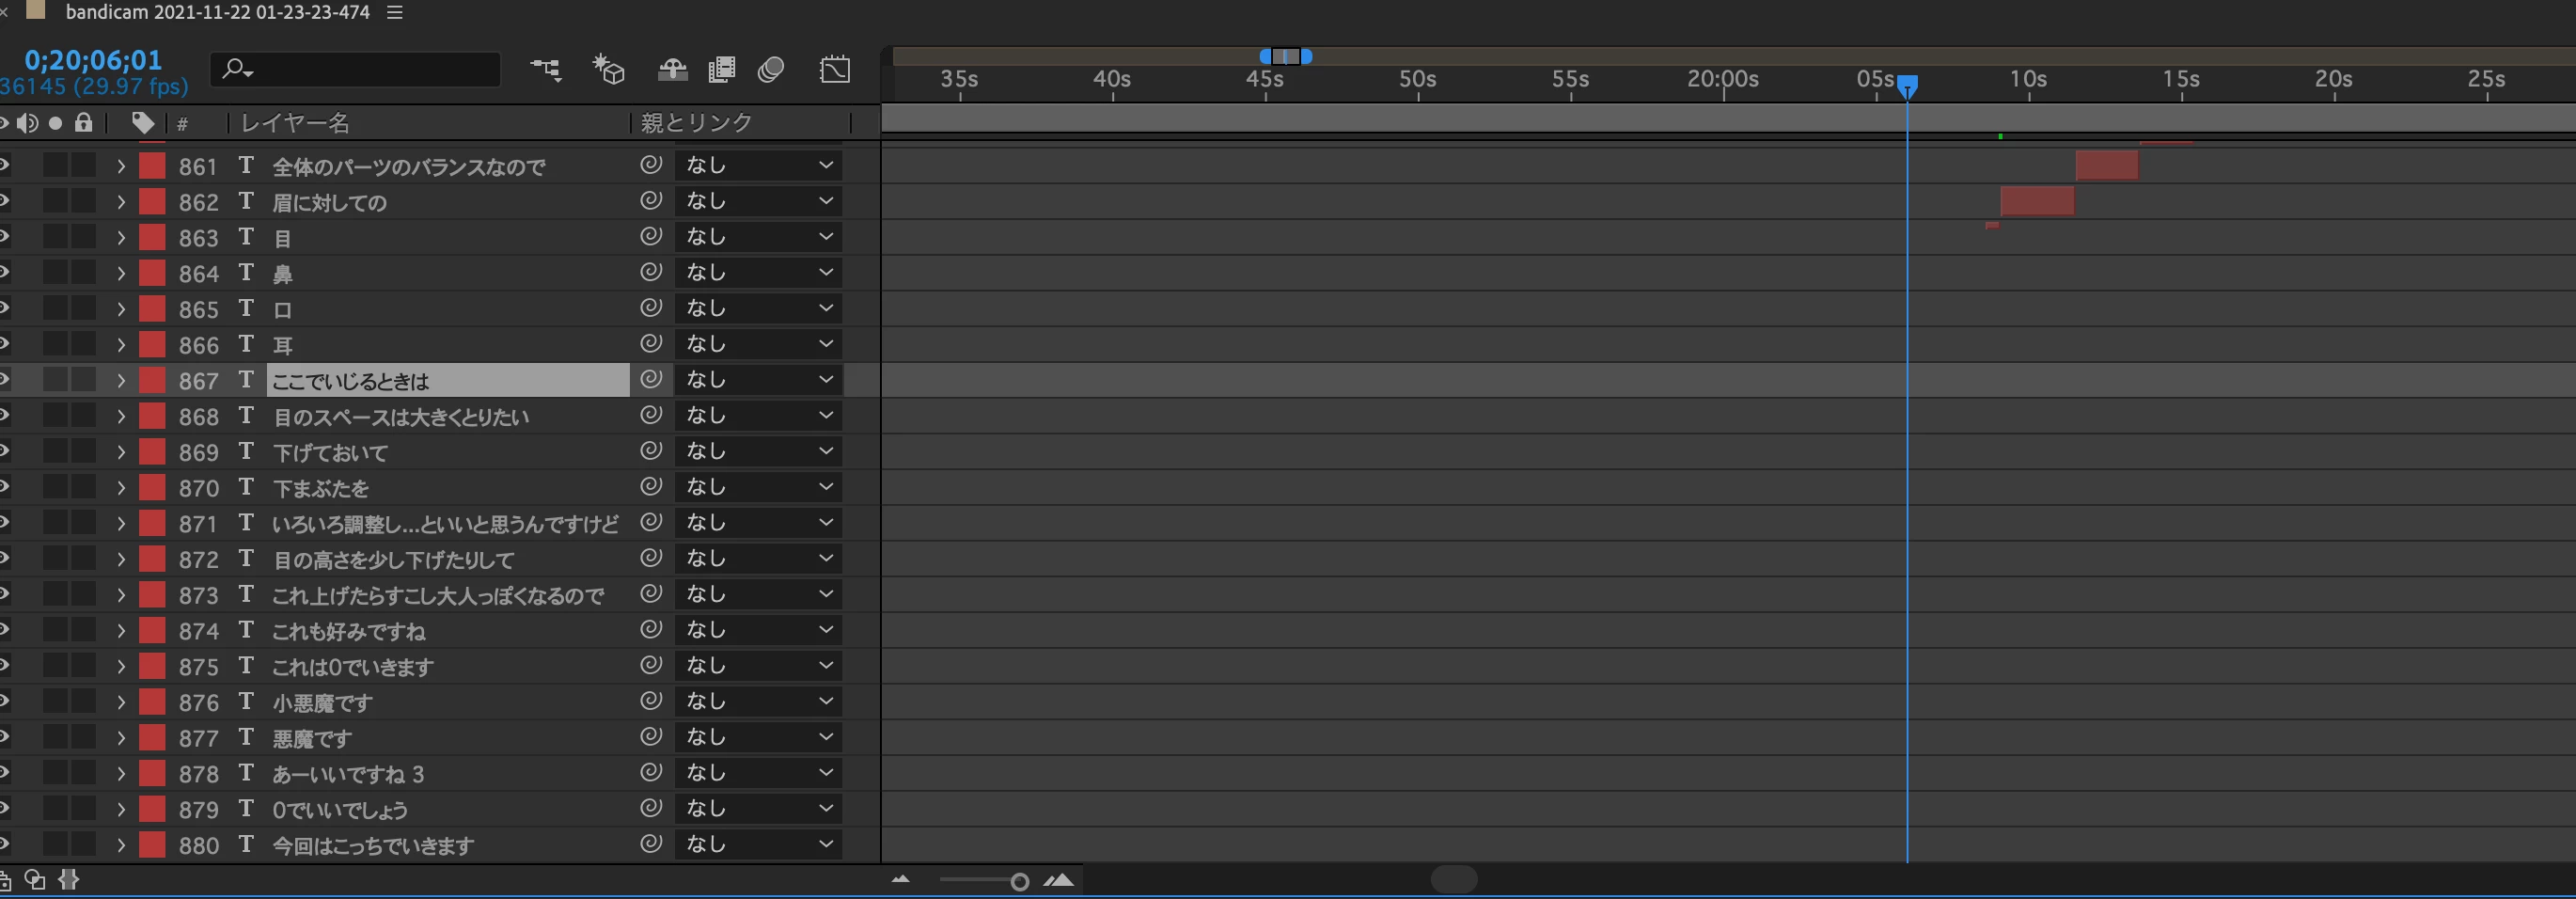
Task: Toggle the In/Out/Duration pane icon
Action: [x=68, y=880]
